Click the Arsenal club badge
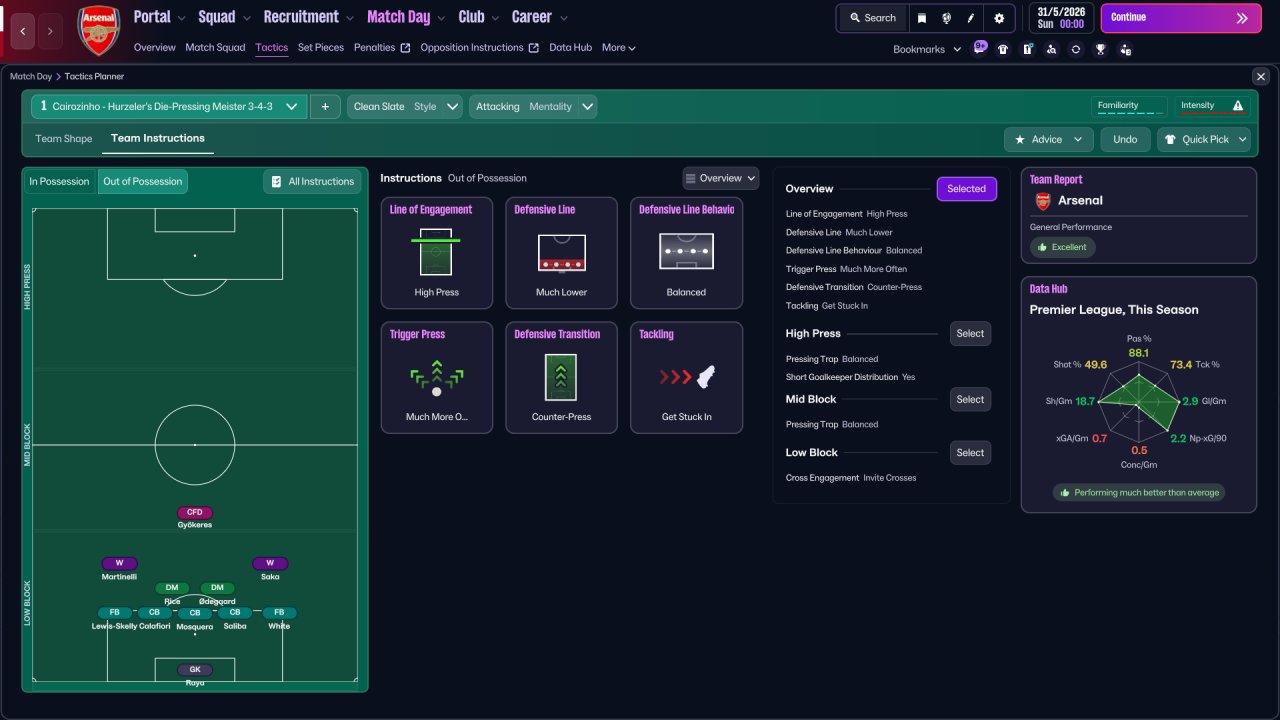Screen dimensions: 1280x720 point(99,31)
